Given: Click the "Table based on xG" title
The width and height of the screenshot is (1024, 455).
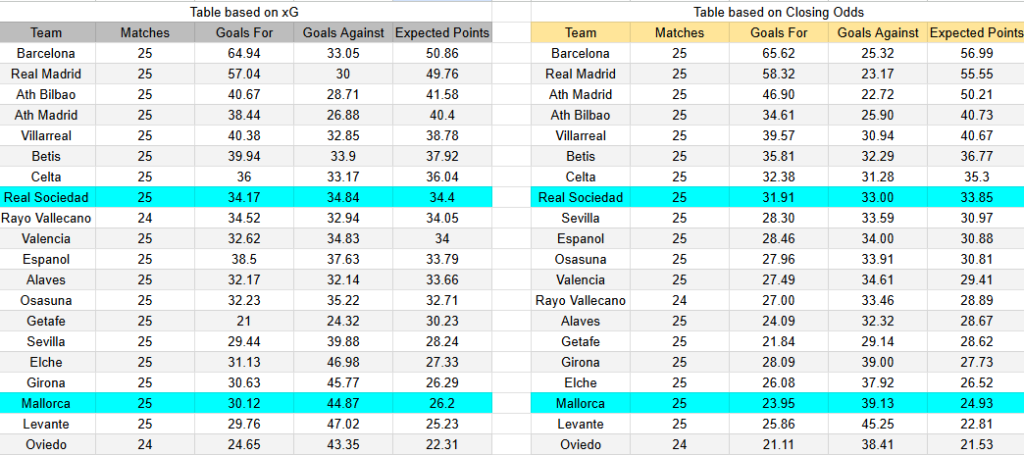Looking at the screenshot, I should click(245, 12).
